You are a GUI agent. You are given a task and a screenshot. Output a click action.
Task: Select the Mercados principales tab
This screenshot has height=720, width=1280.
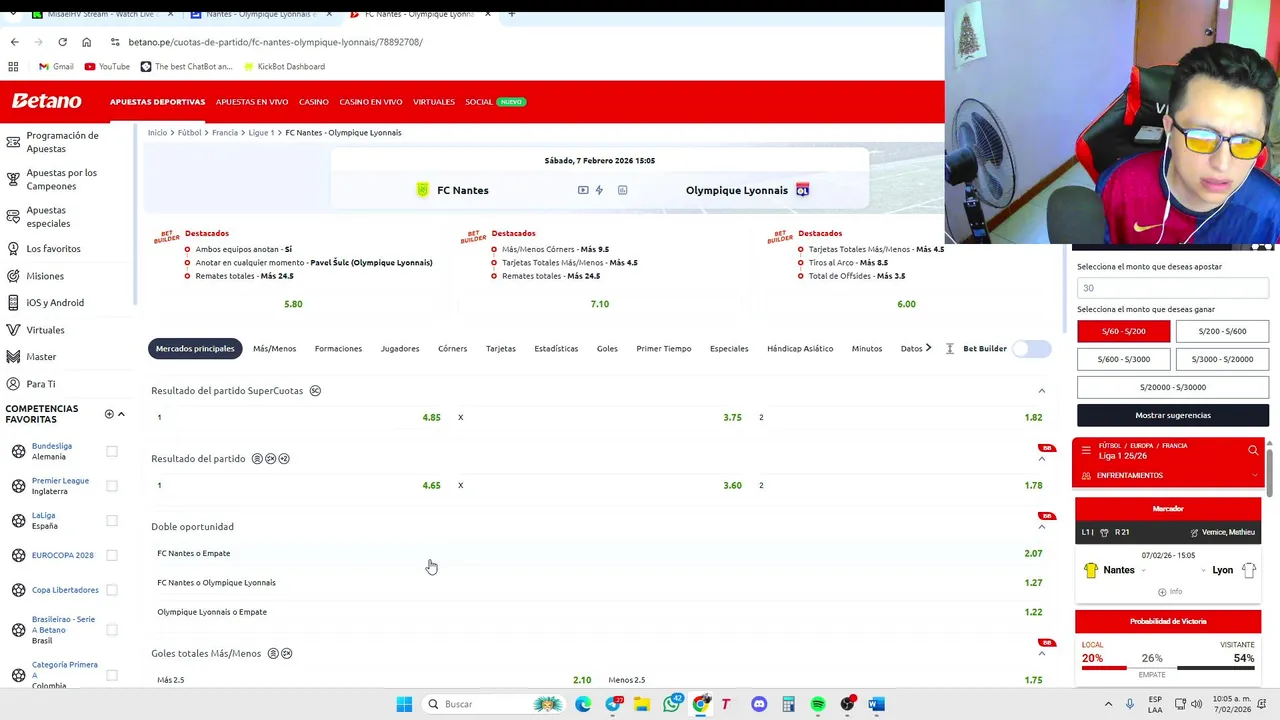point(195,348)
